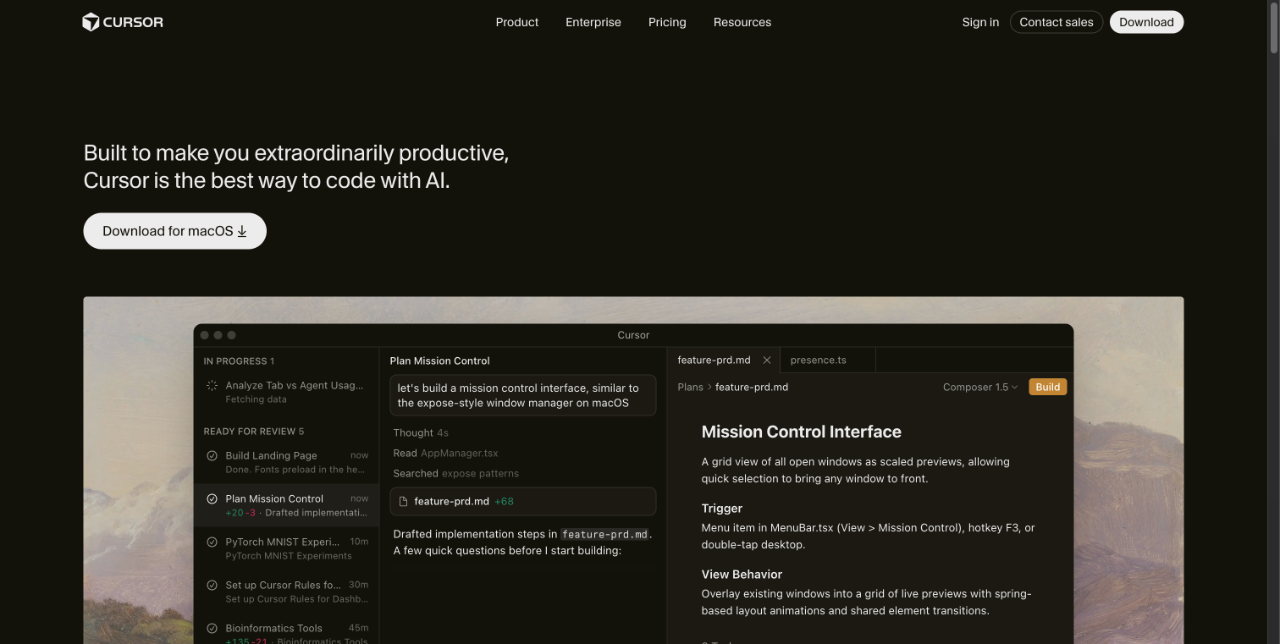
Task: Close the feature-prd.md editor tab
Action: click(767, 359)
